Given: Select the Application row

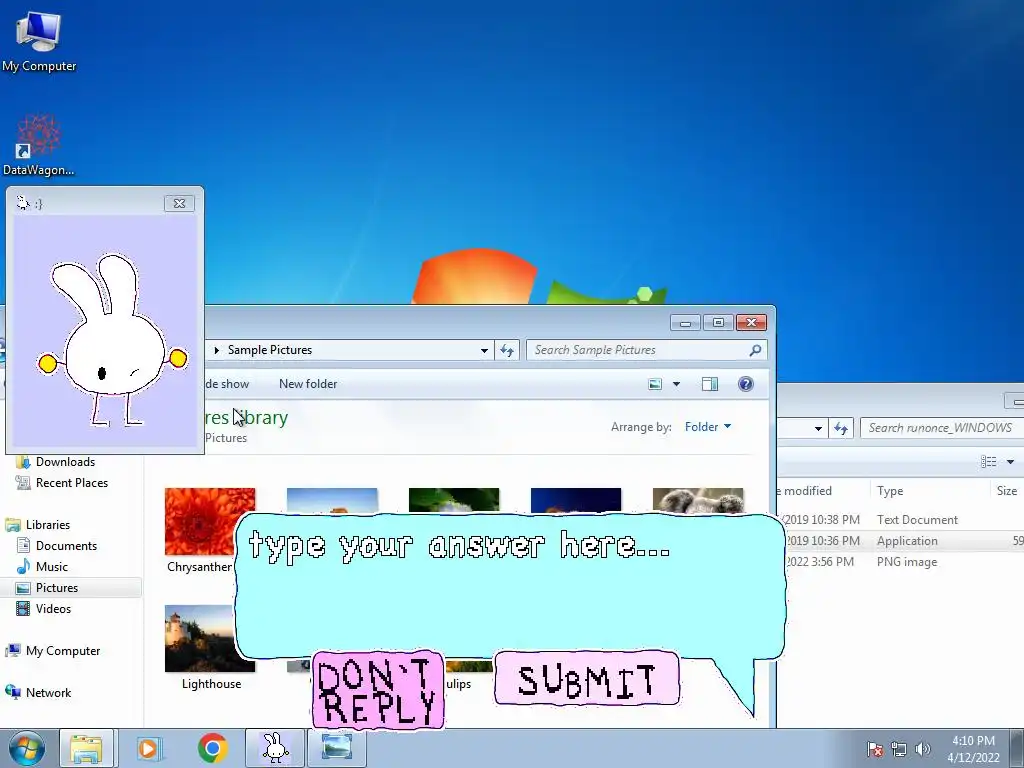Looking at the screenshot, I should 901,541.
